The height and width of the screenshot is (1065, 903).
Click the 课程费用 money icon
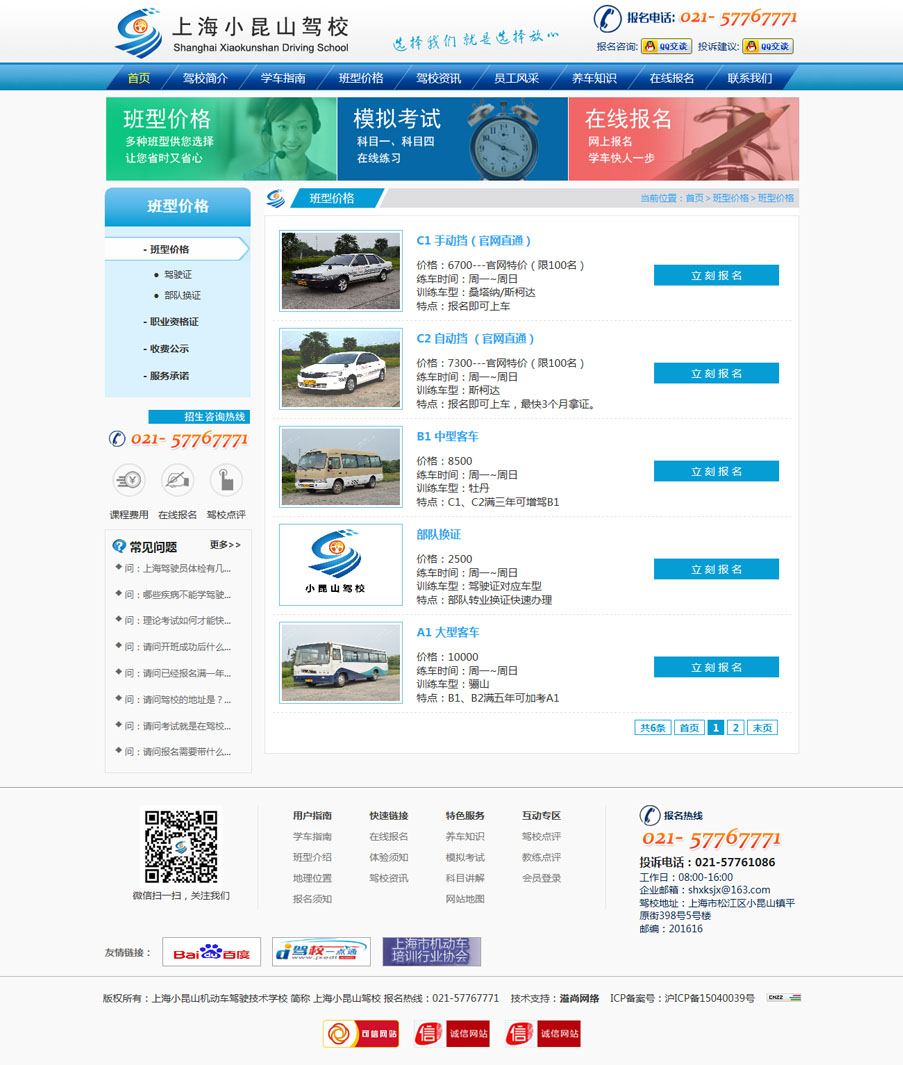[128, 480]
